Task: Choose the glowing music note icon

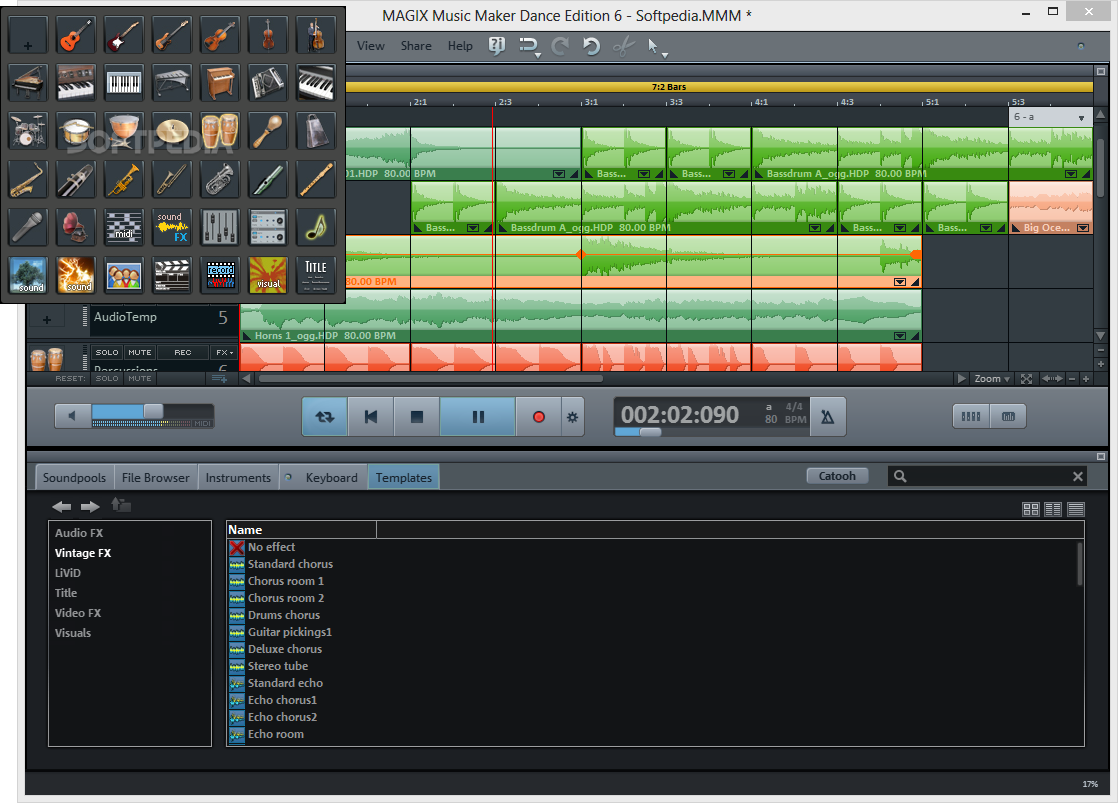Action: [316, 227]
